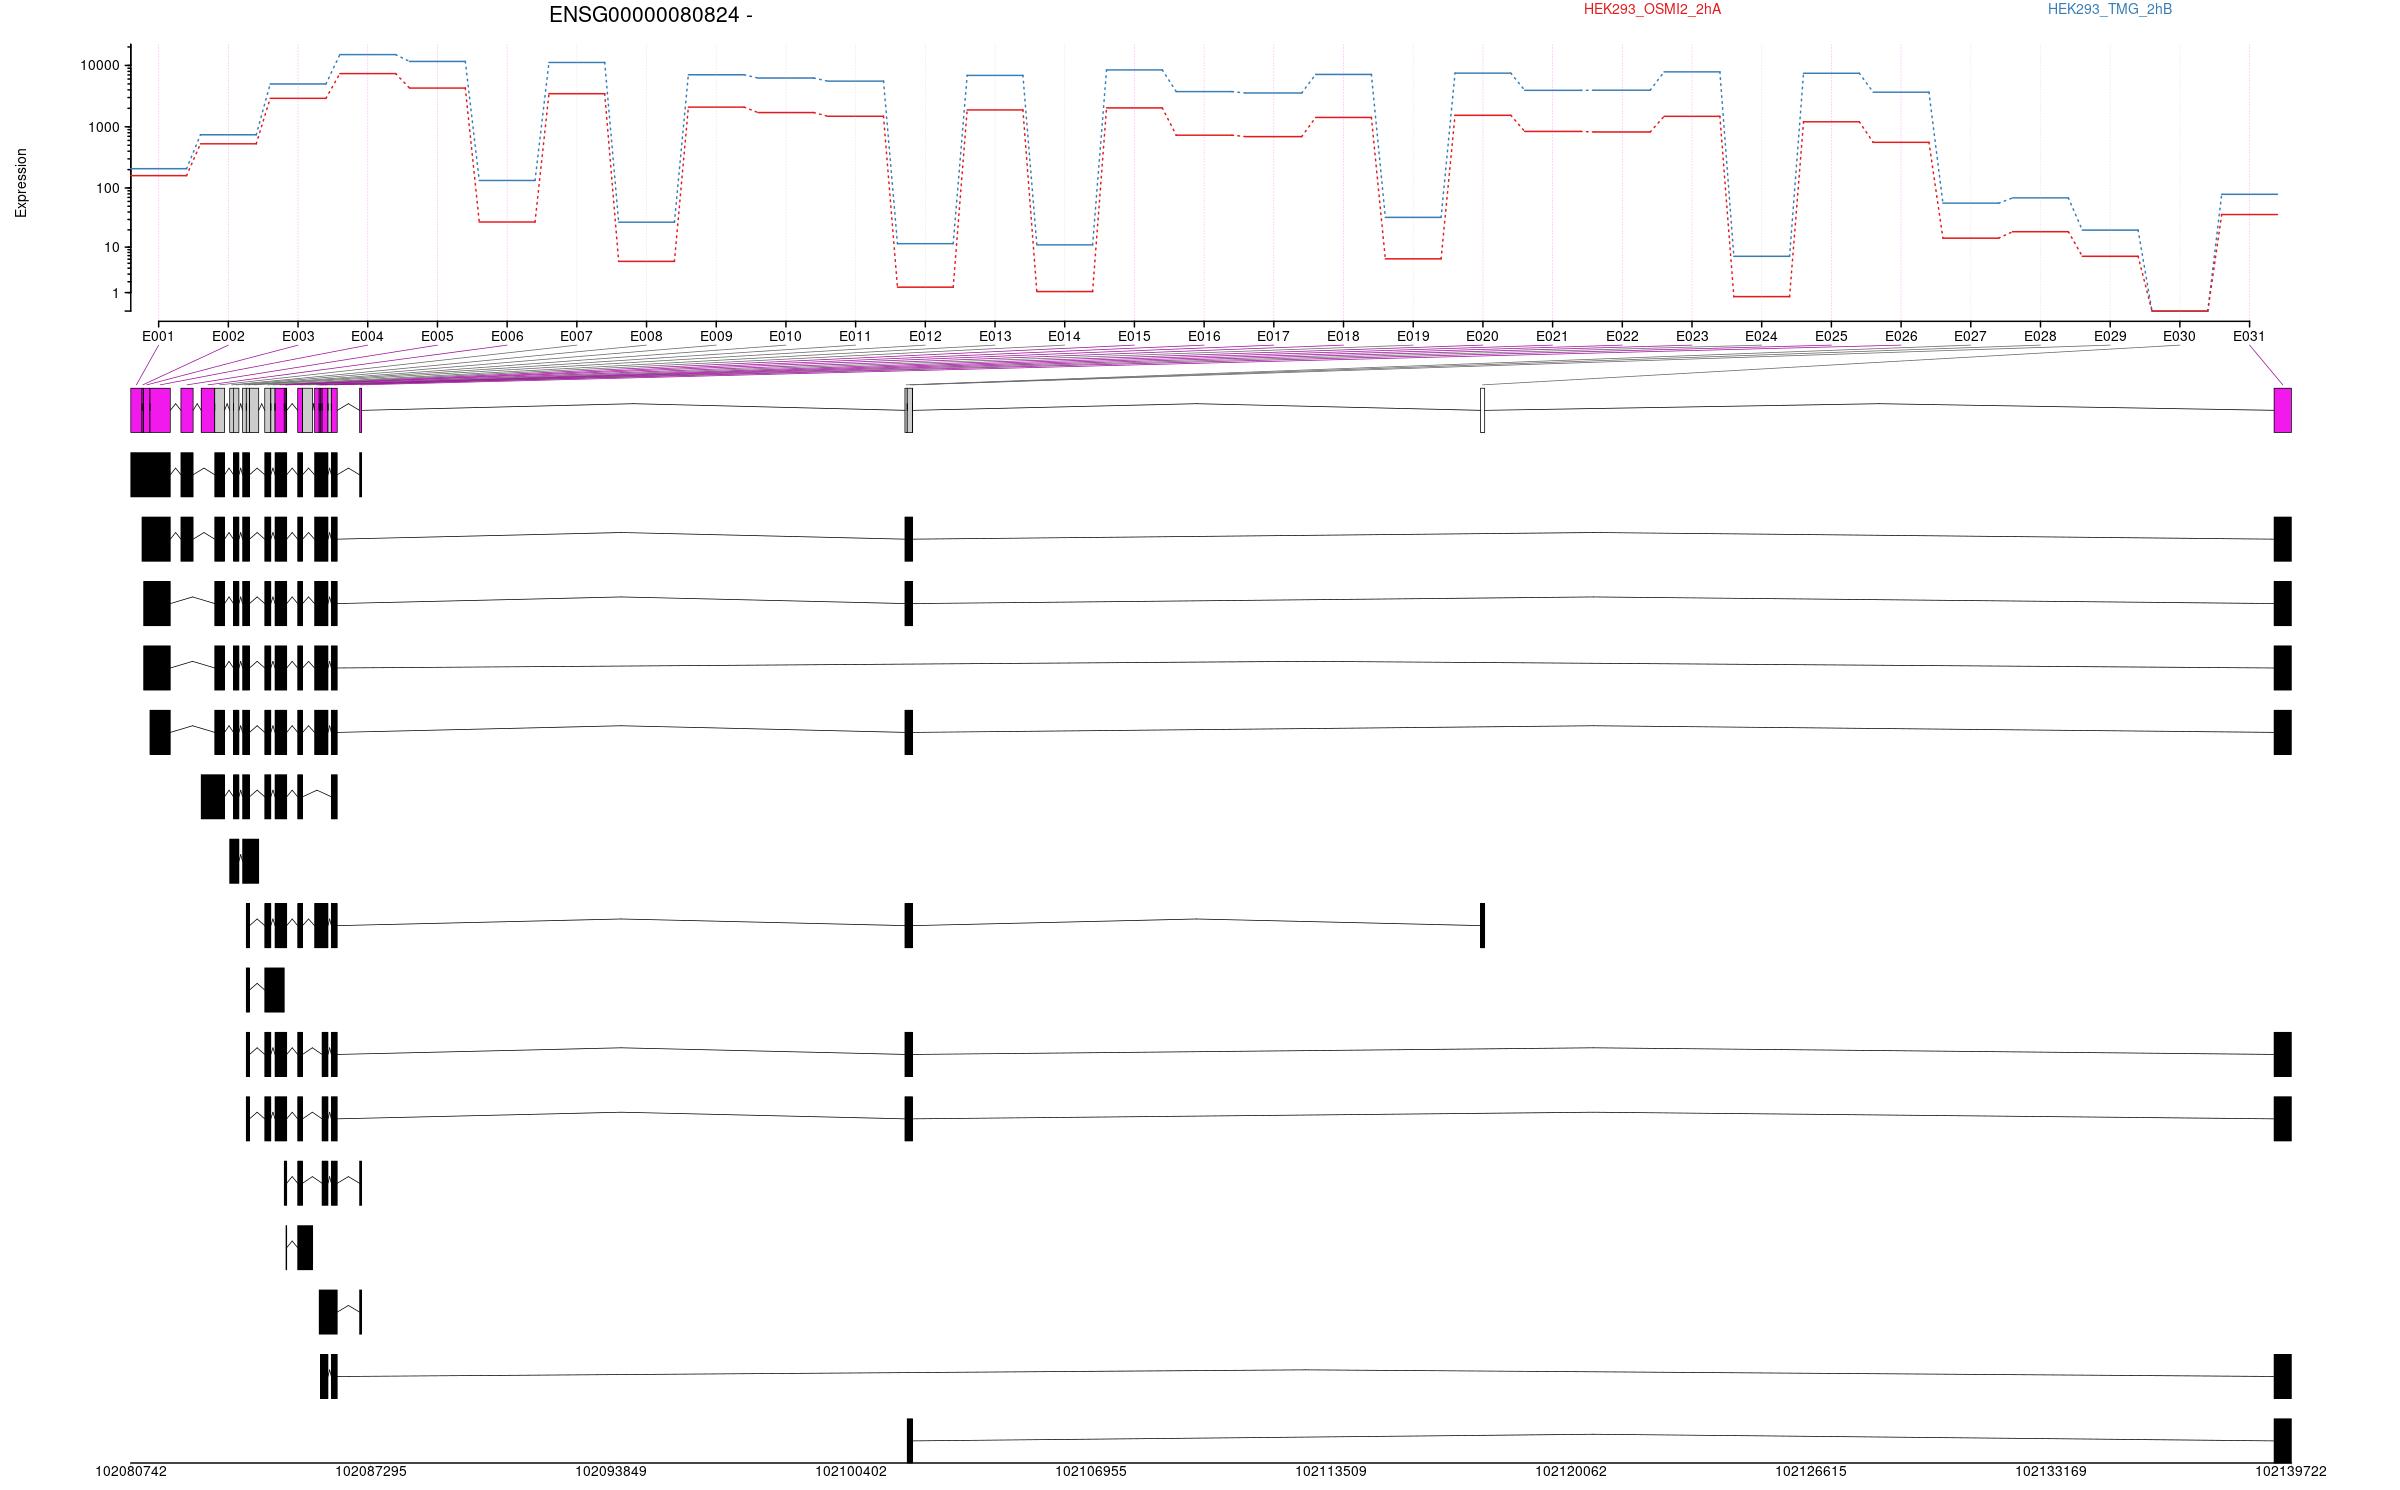The height and width of the screenshot is (1490, 2400).
Task: Click exon bin label E025
Action: 1831,337
